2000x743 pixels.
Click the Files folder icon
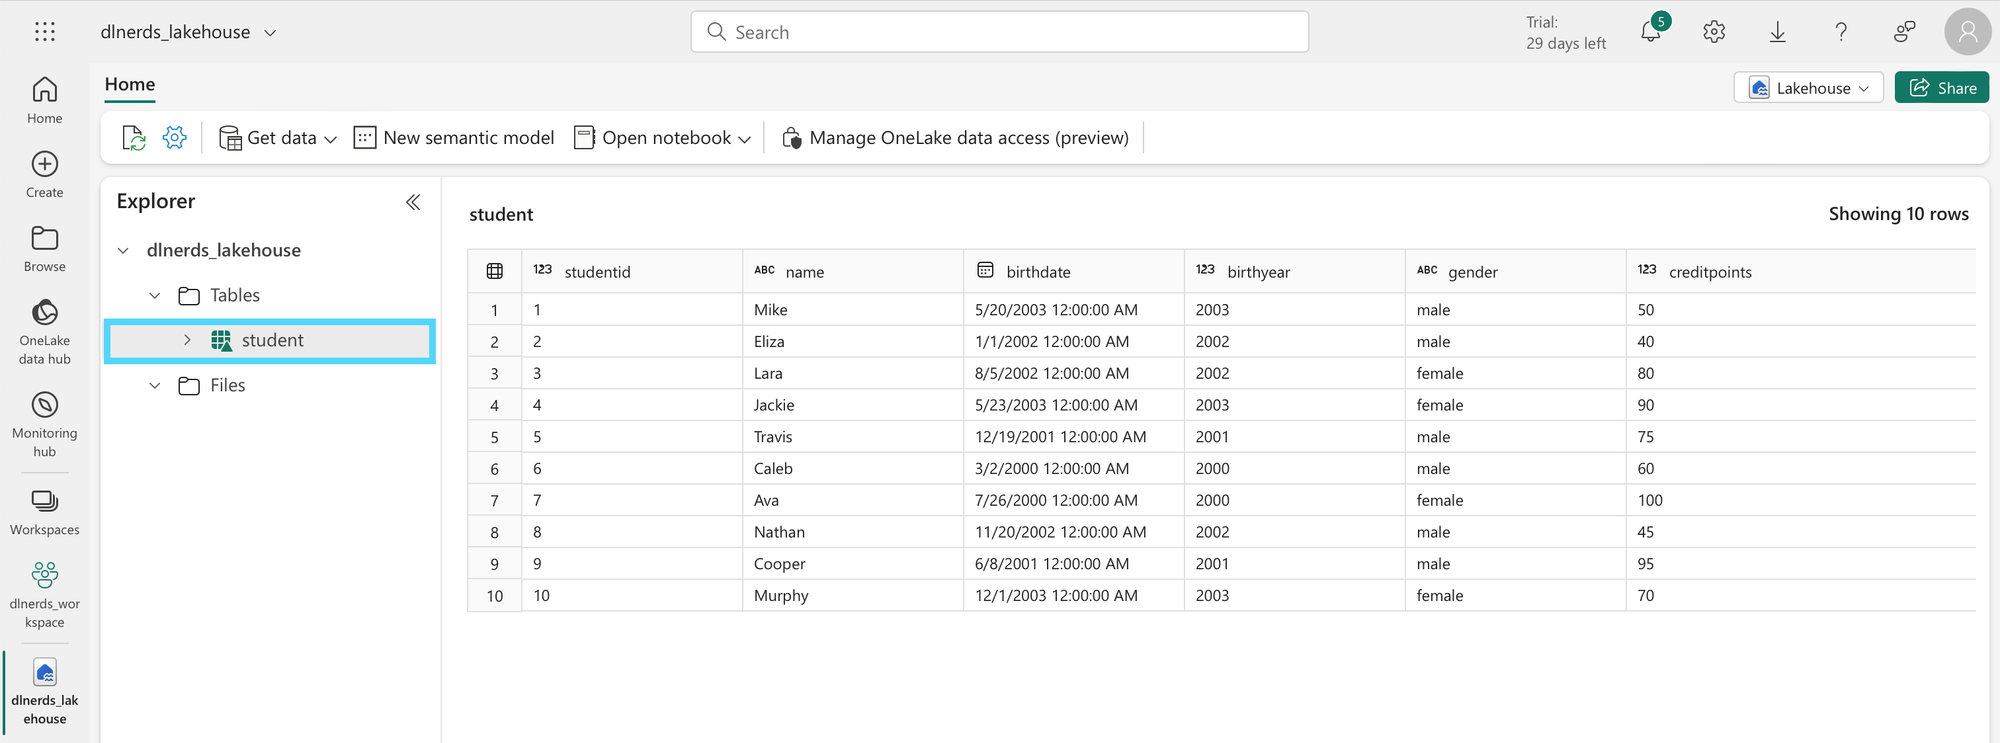point(189,385)
